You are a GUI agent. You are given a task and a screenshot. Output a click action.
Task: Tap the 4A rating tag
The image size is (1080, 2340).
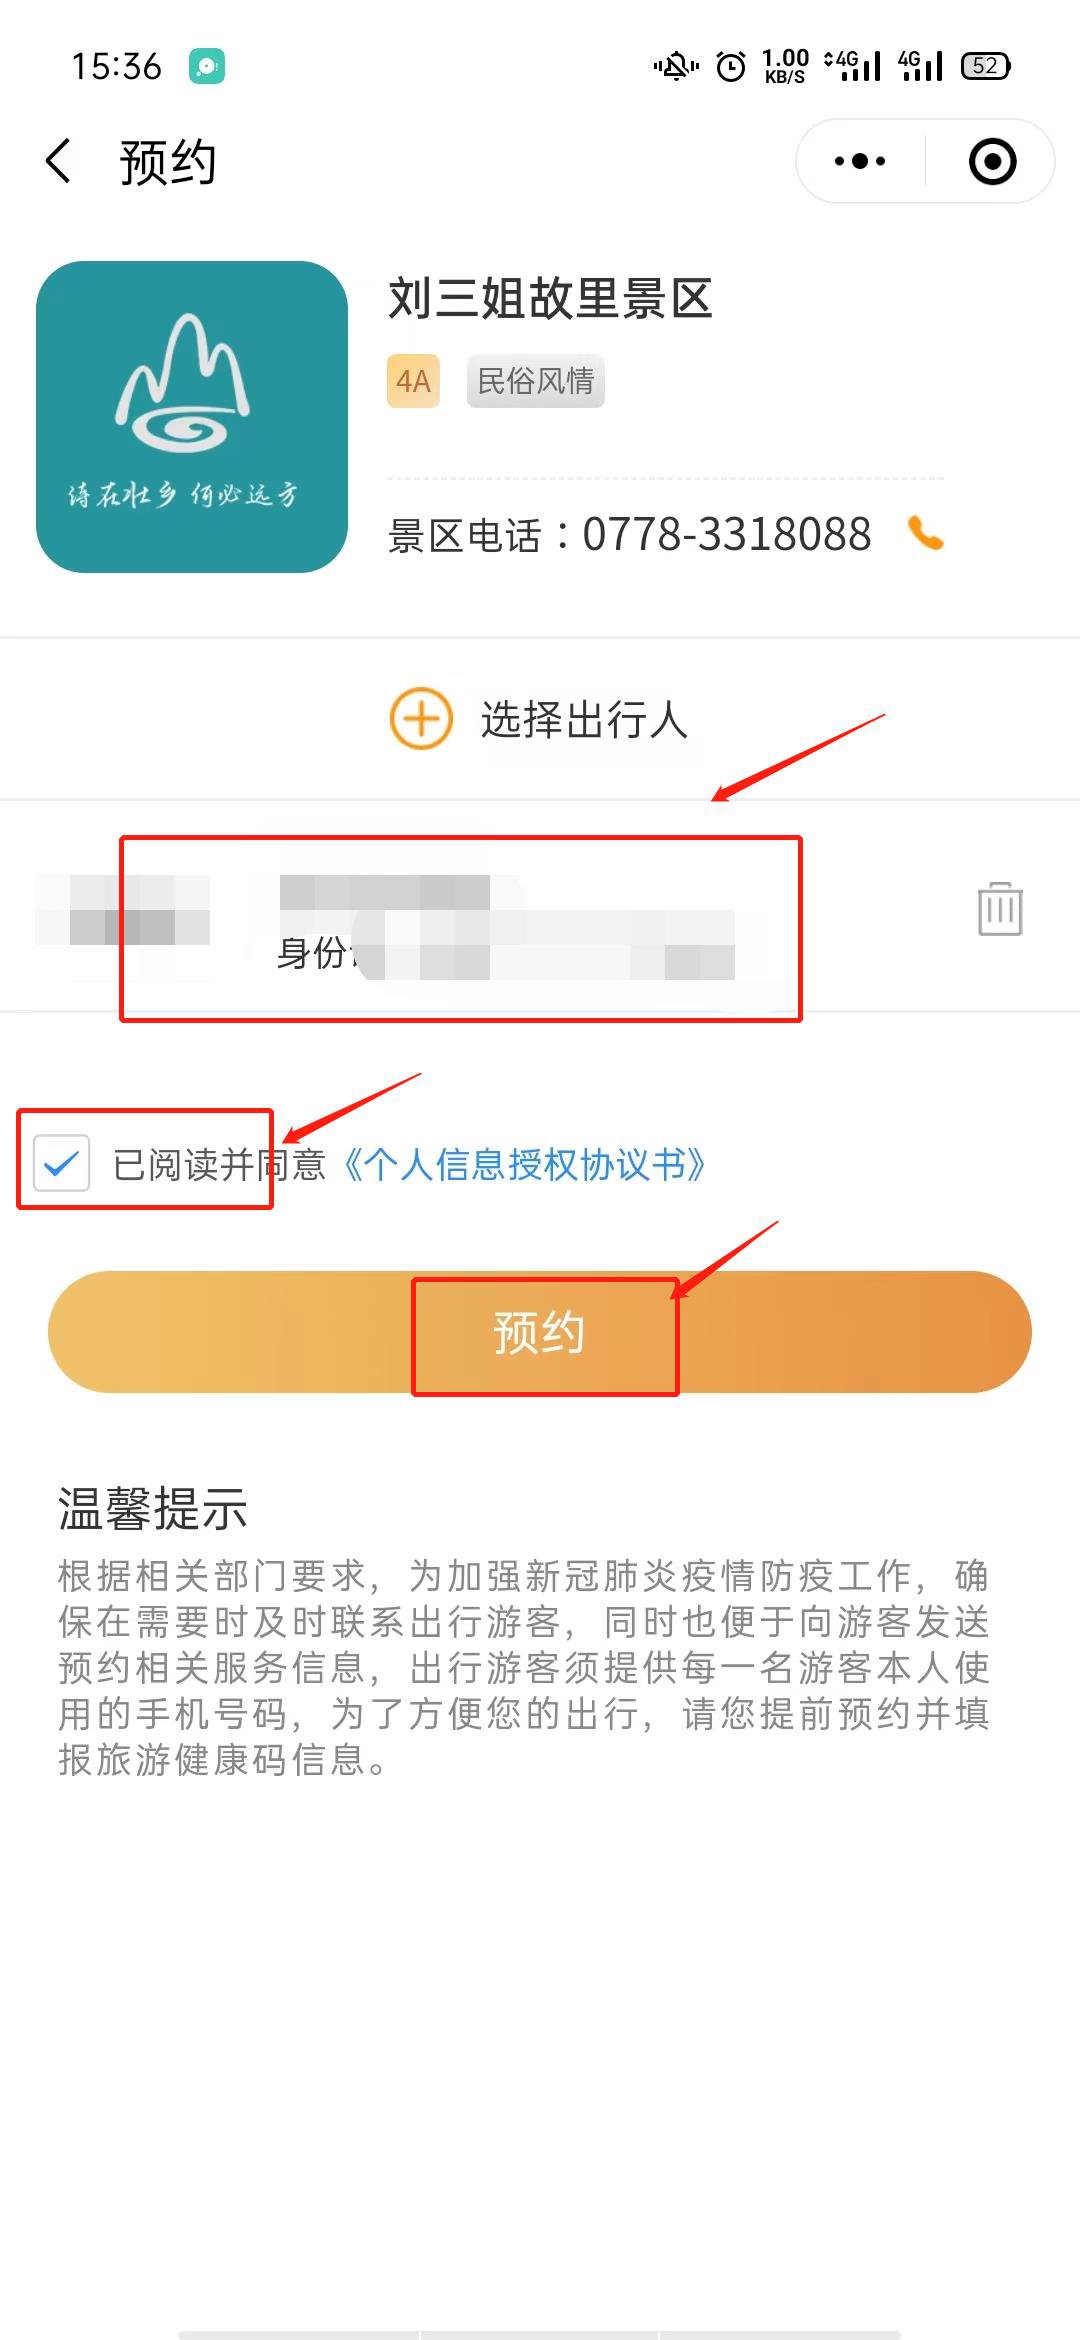click(413, 381)
